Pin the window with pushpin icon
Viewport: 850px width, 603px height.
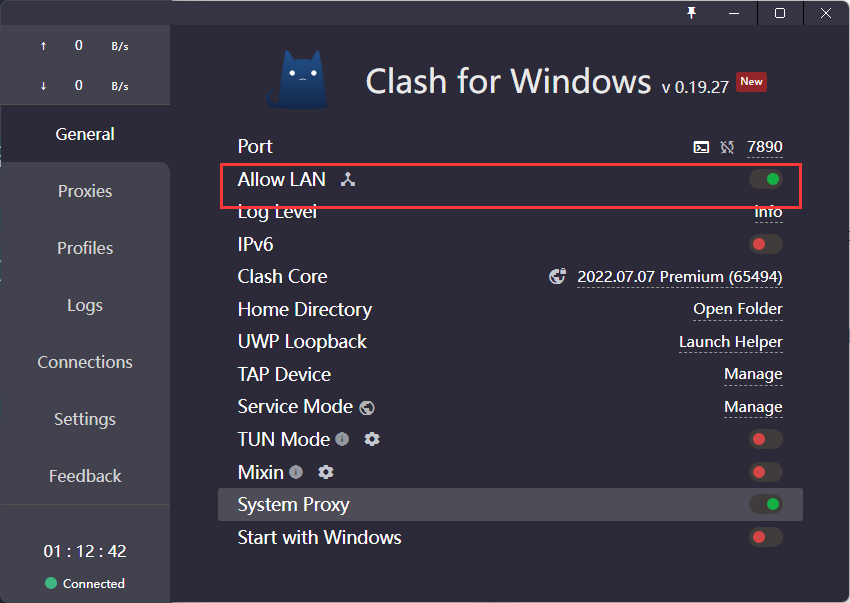point(691,13)
